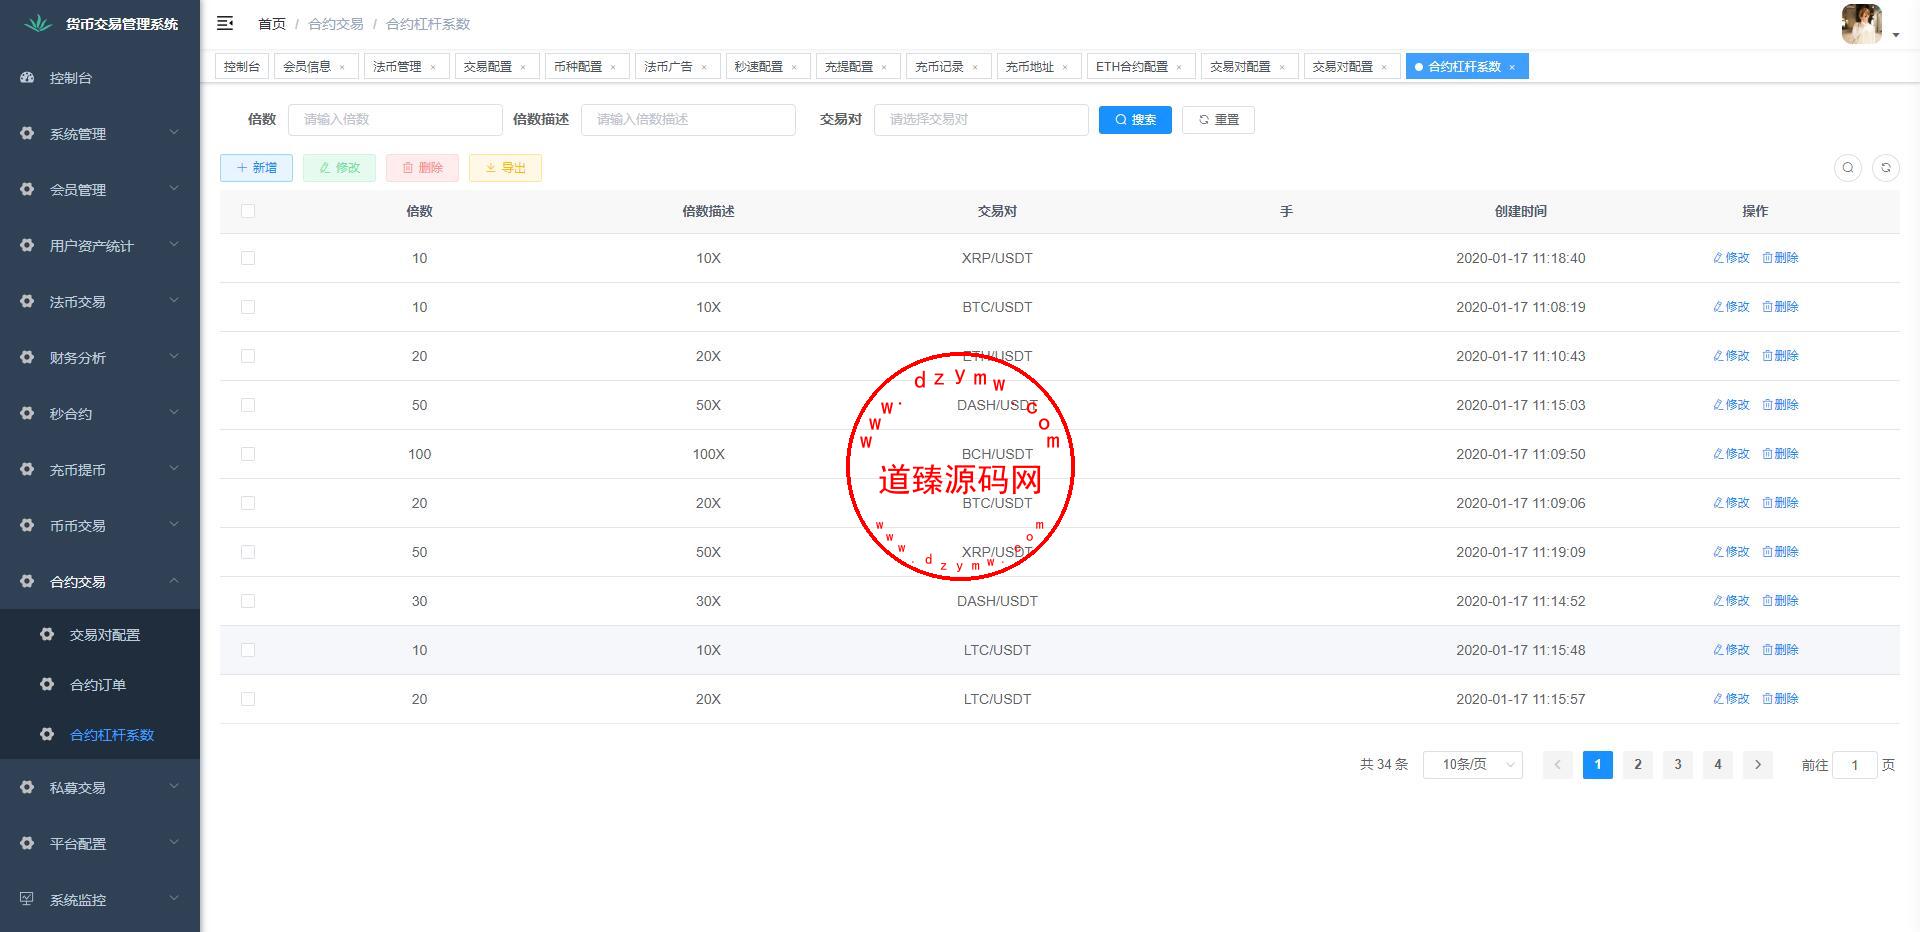The height and width of the screenshot is (932, 1920).
Task: Check the DASH/USDT 50X row checkbox
Action: coord(248,405)
